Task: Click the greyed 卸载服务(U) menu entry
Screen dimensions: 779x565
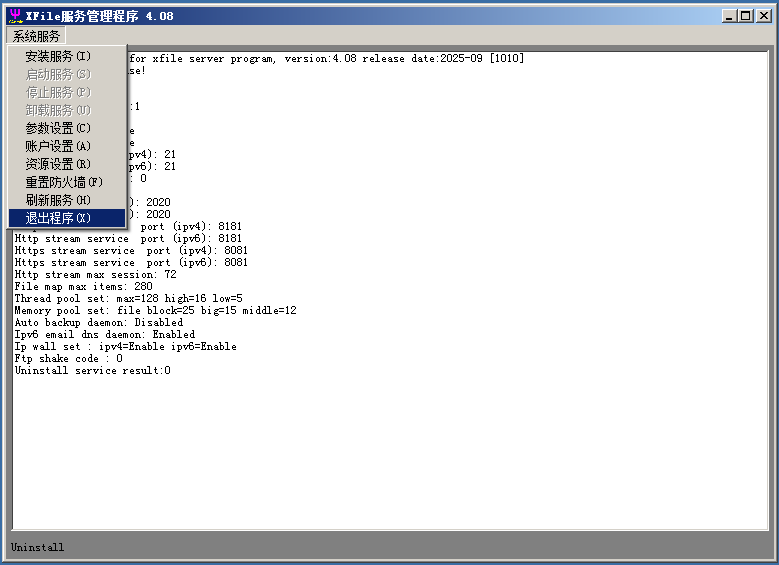Action: 58,110
